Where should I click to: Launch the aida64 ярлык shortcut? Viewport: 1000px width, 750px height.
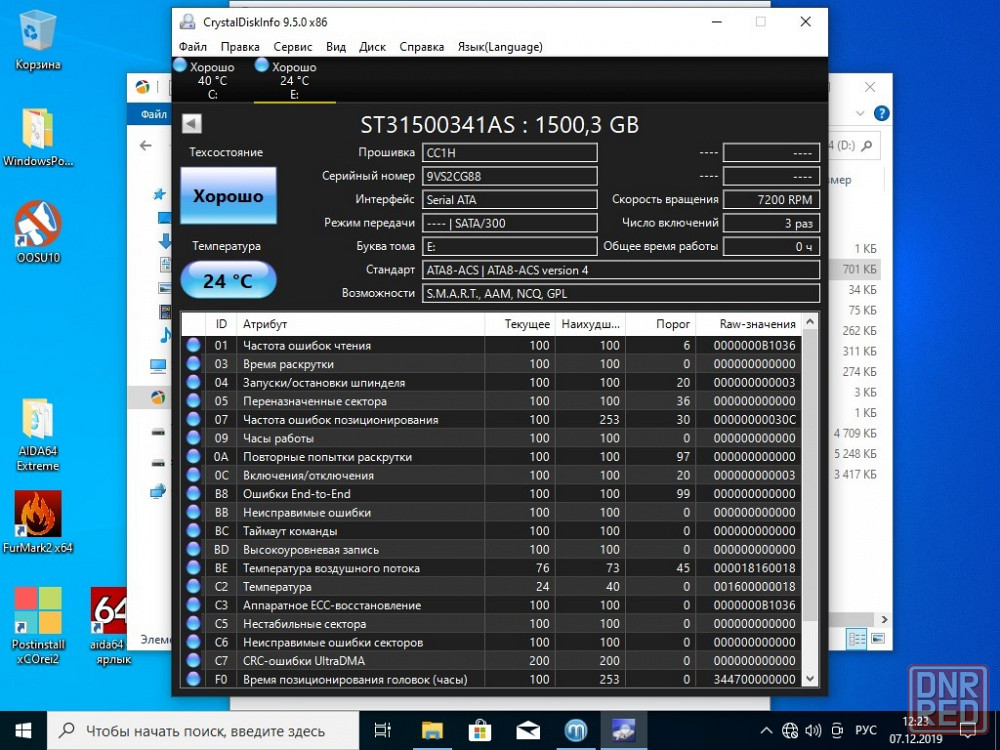[112, 625]
